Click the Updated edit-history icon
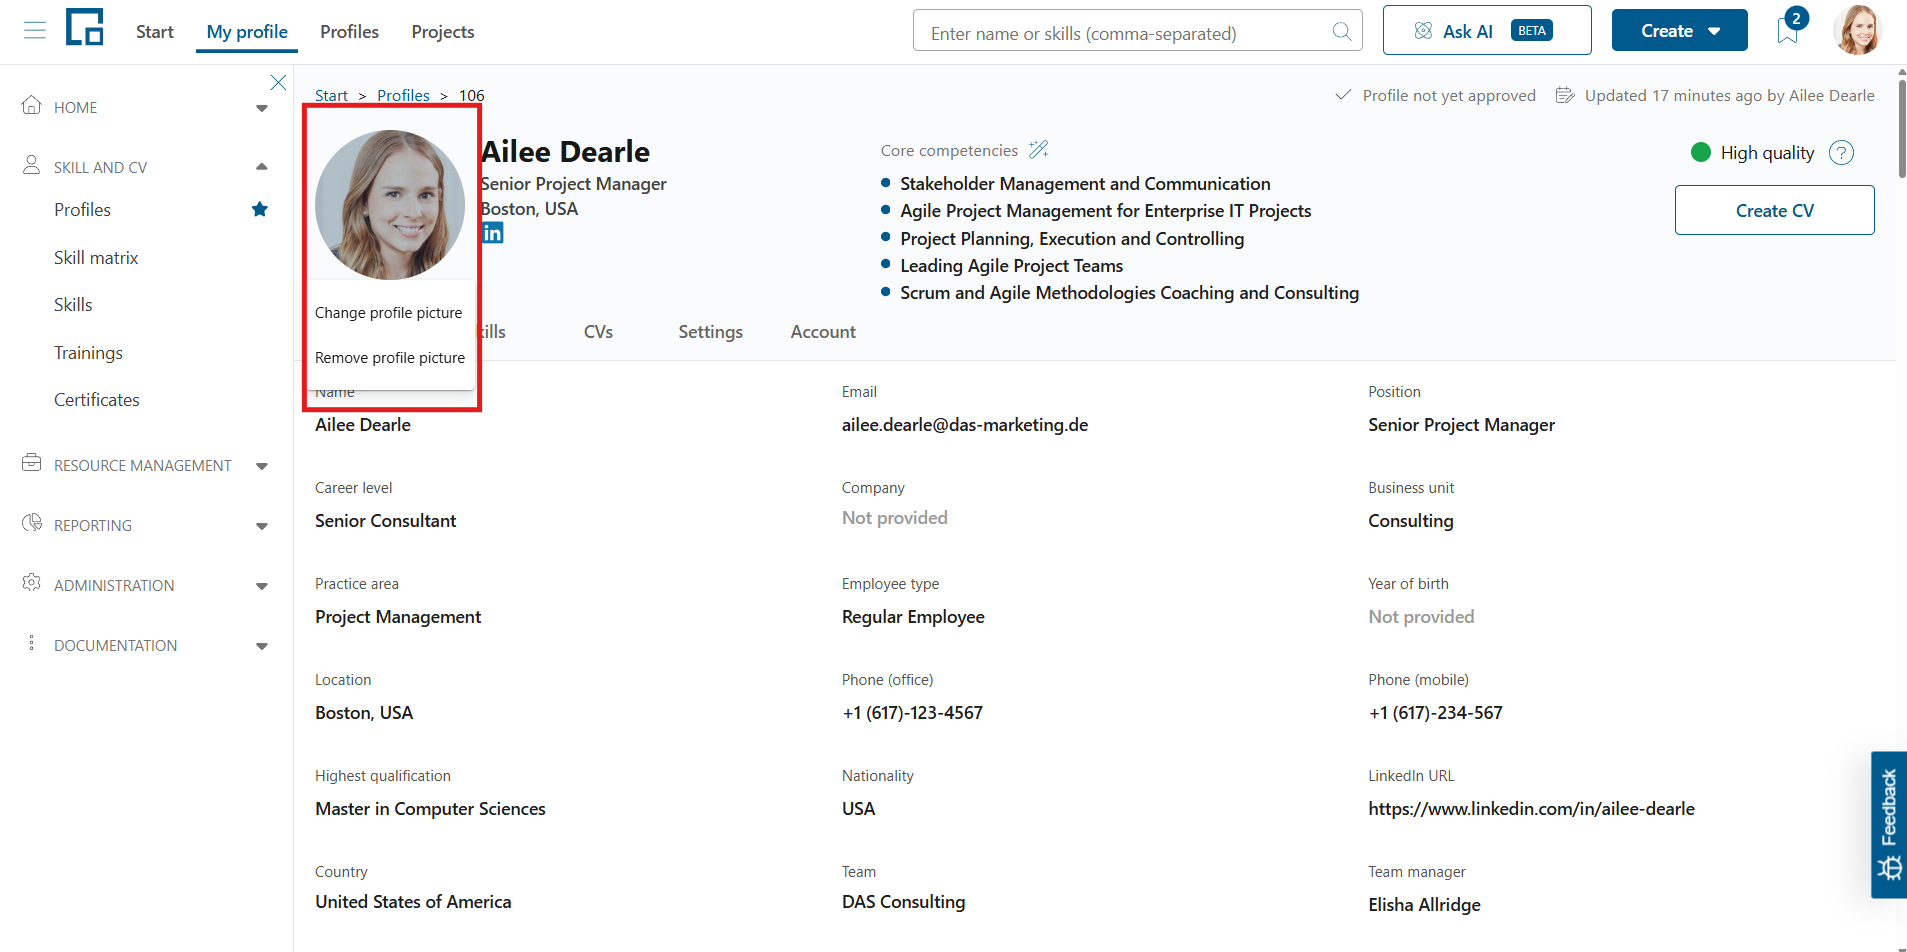The width and height of the screenshot is (1907, 952). tap(1565, 95)
